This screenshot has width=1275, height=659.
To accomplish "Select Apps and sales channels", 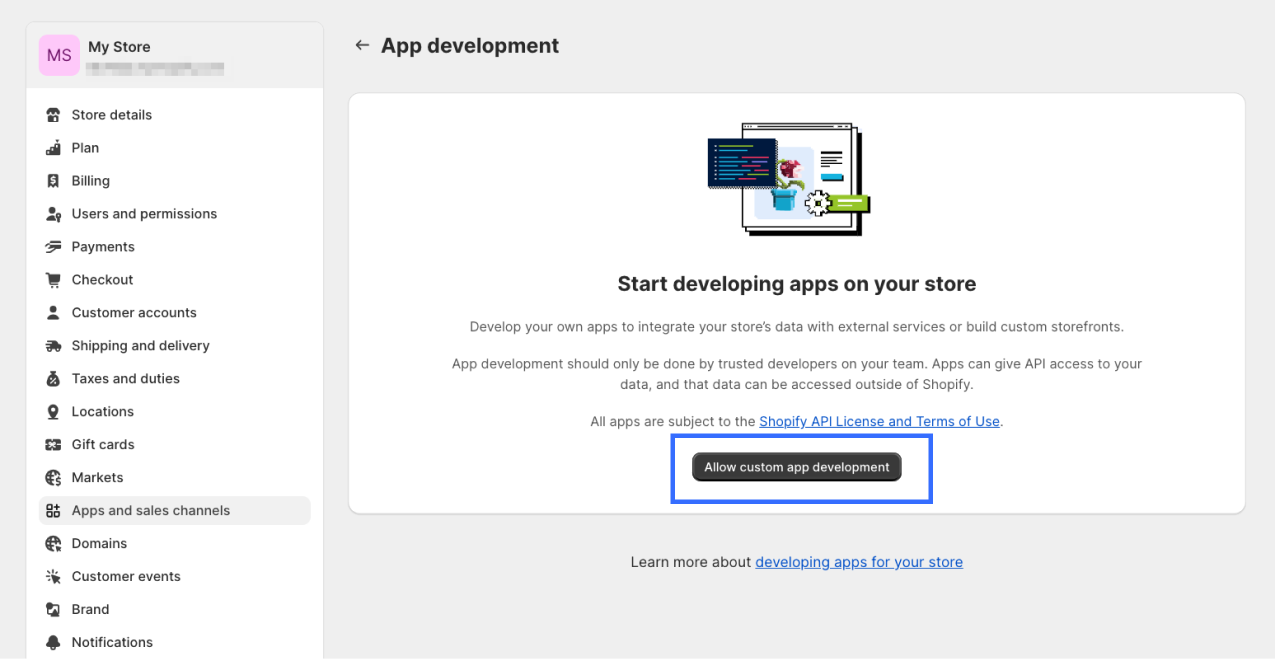I will tap(175, 511).
